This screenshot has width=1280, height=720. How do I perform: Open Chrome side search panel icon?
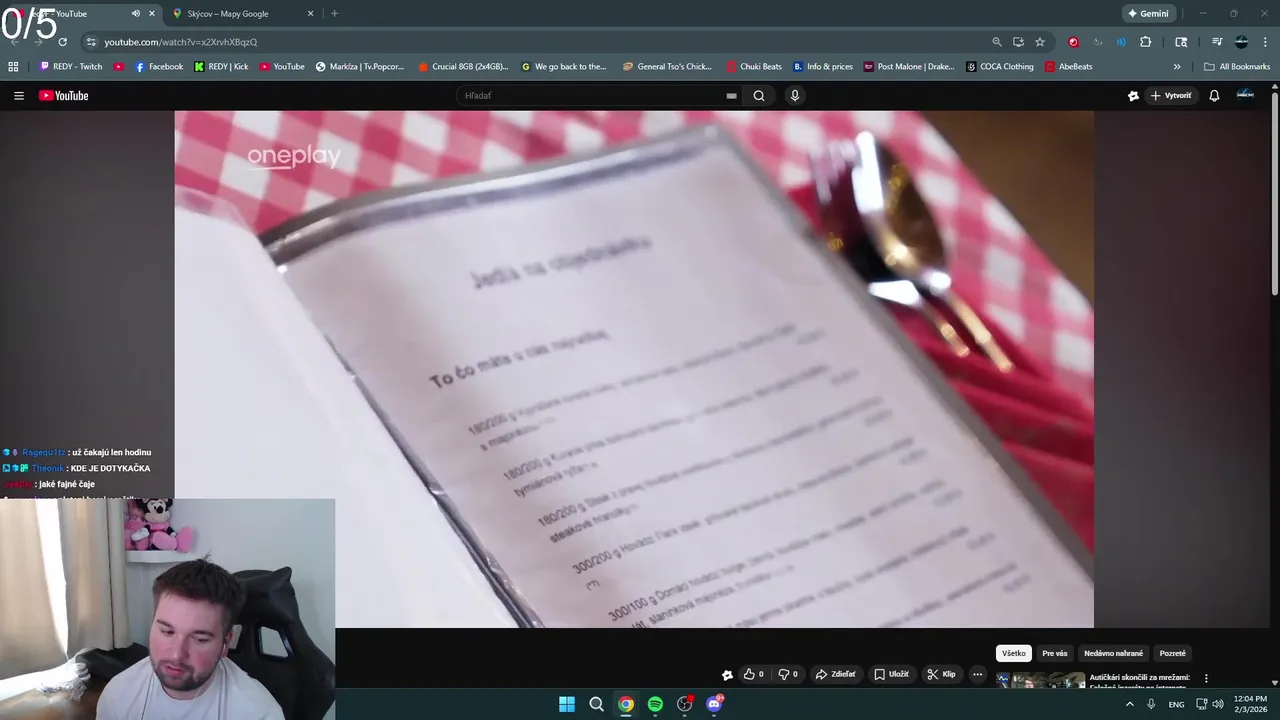point(1181,42)
